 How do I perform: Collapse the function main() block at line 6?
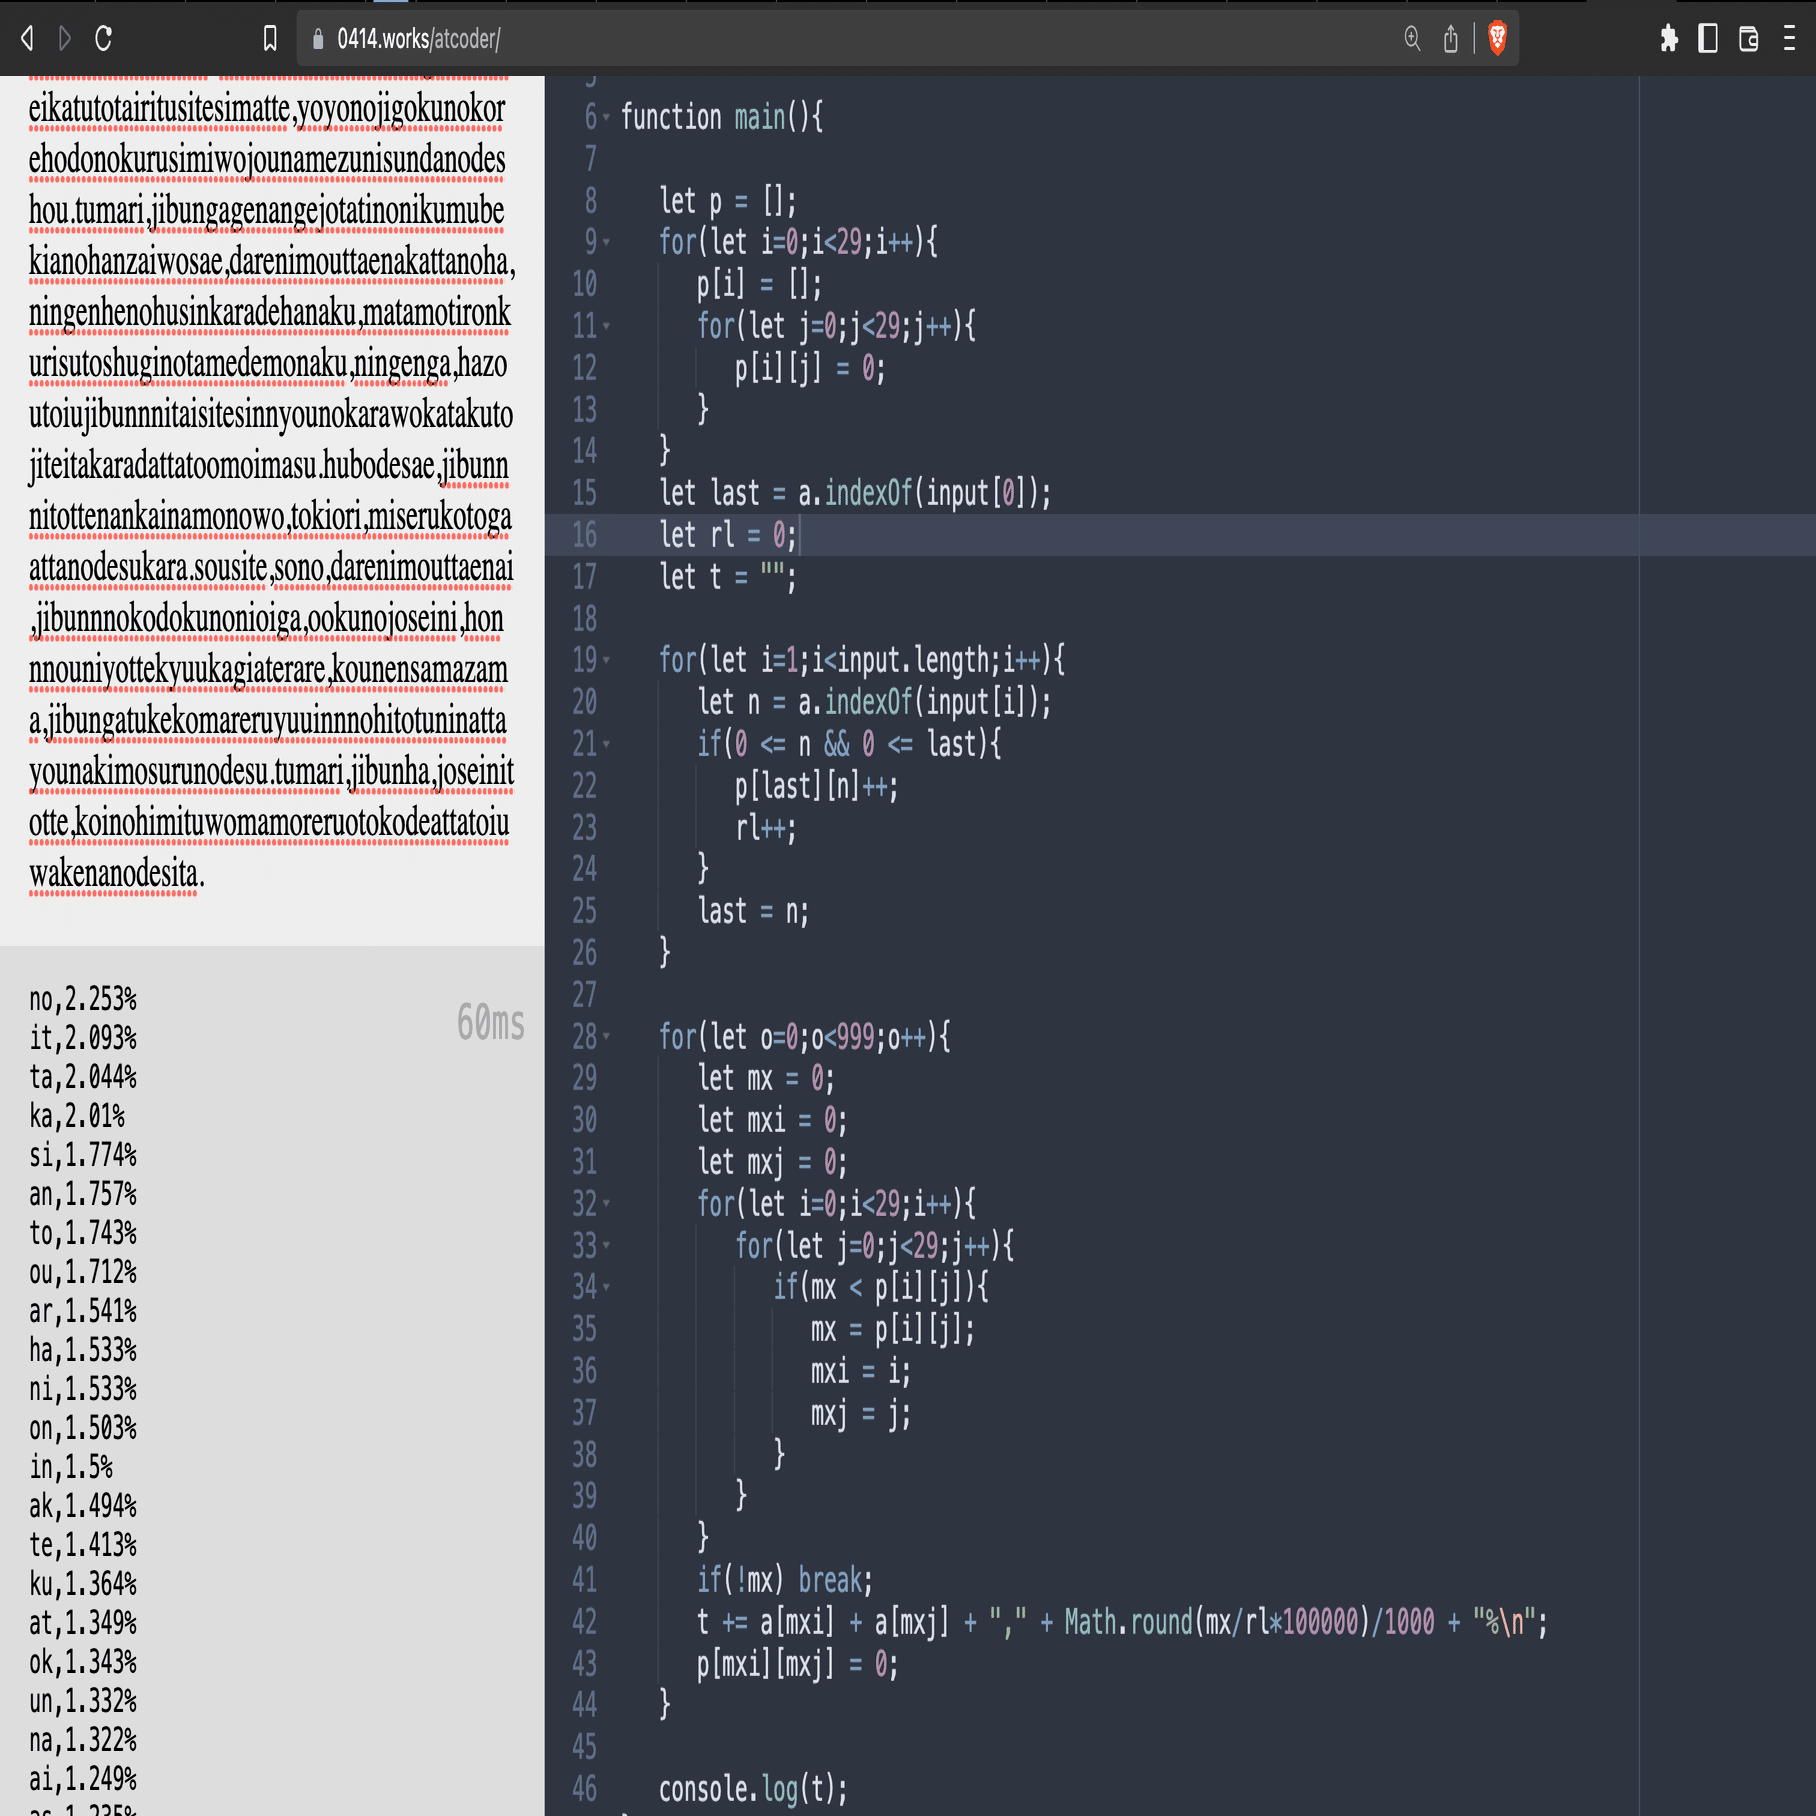606,117
